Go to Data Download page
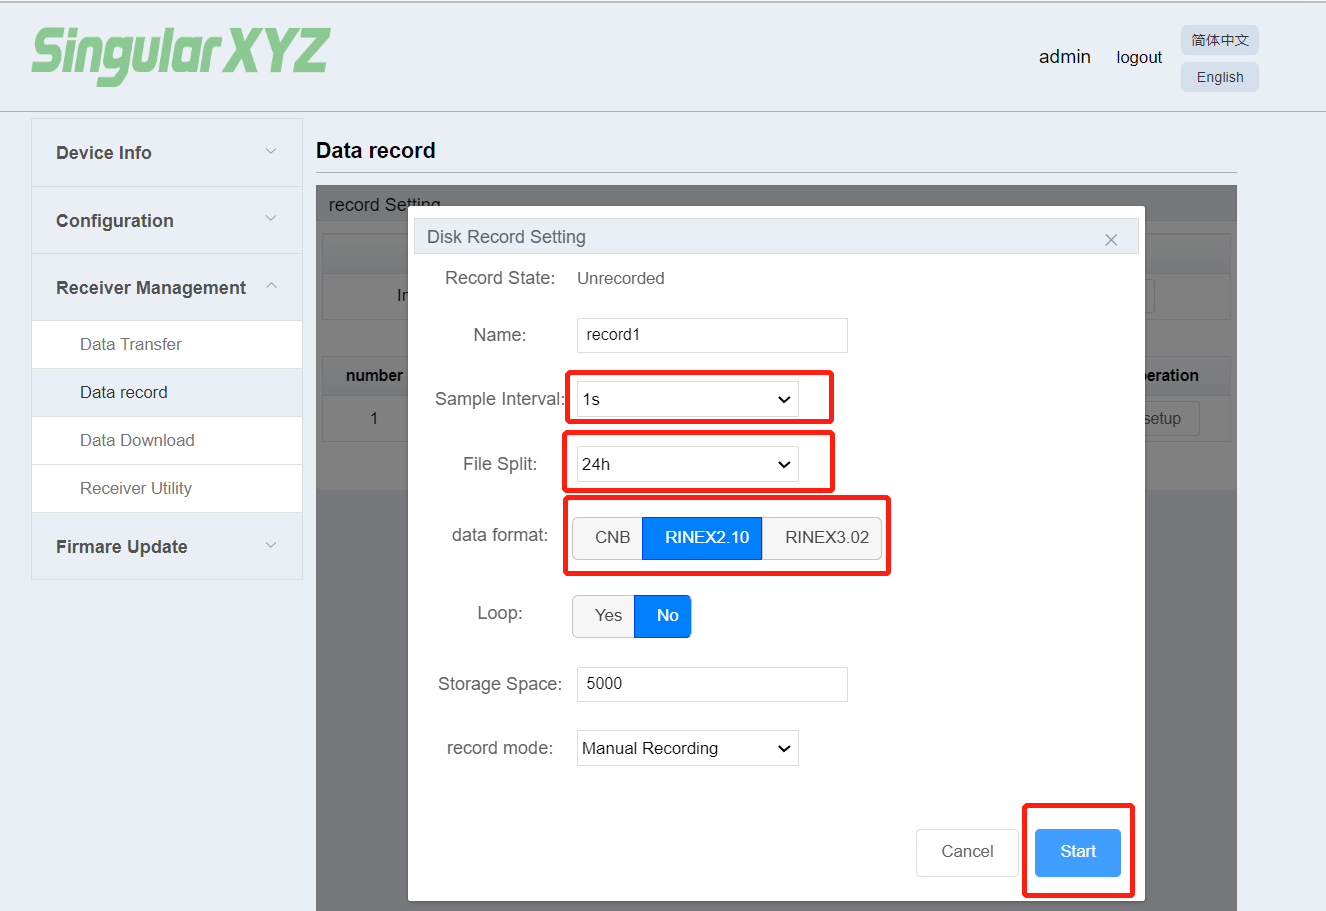The image size is (1326, 911). 137,441
